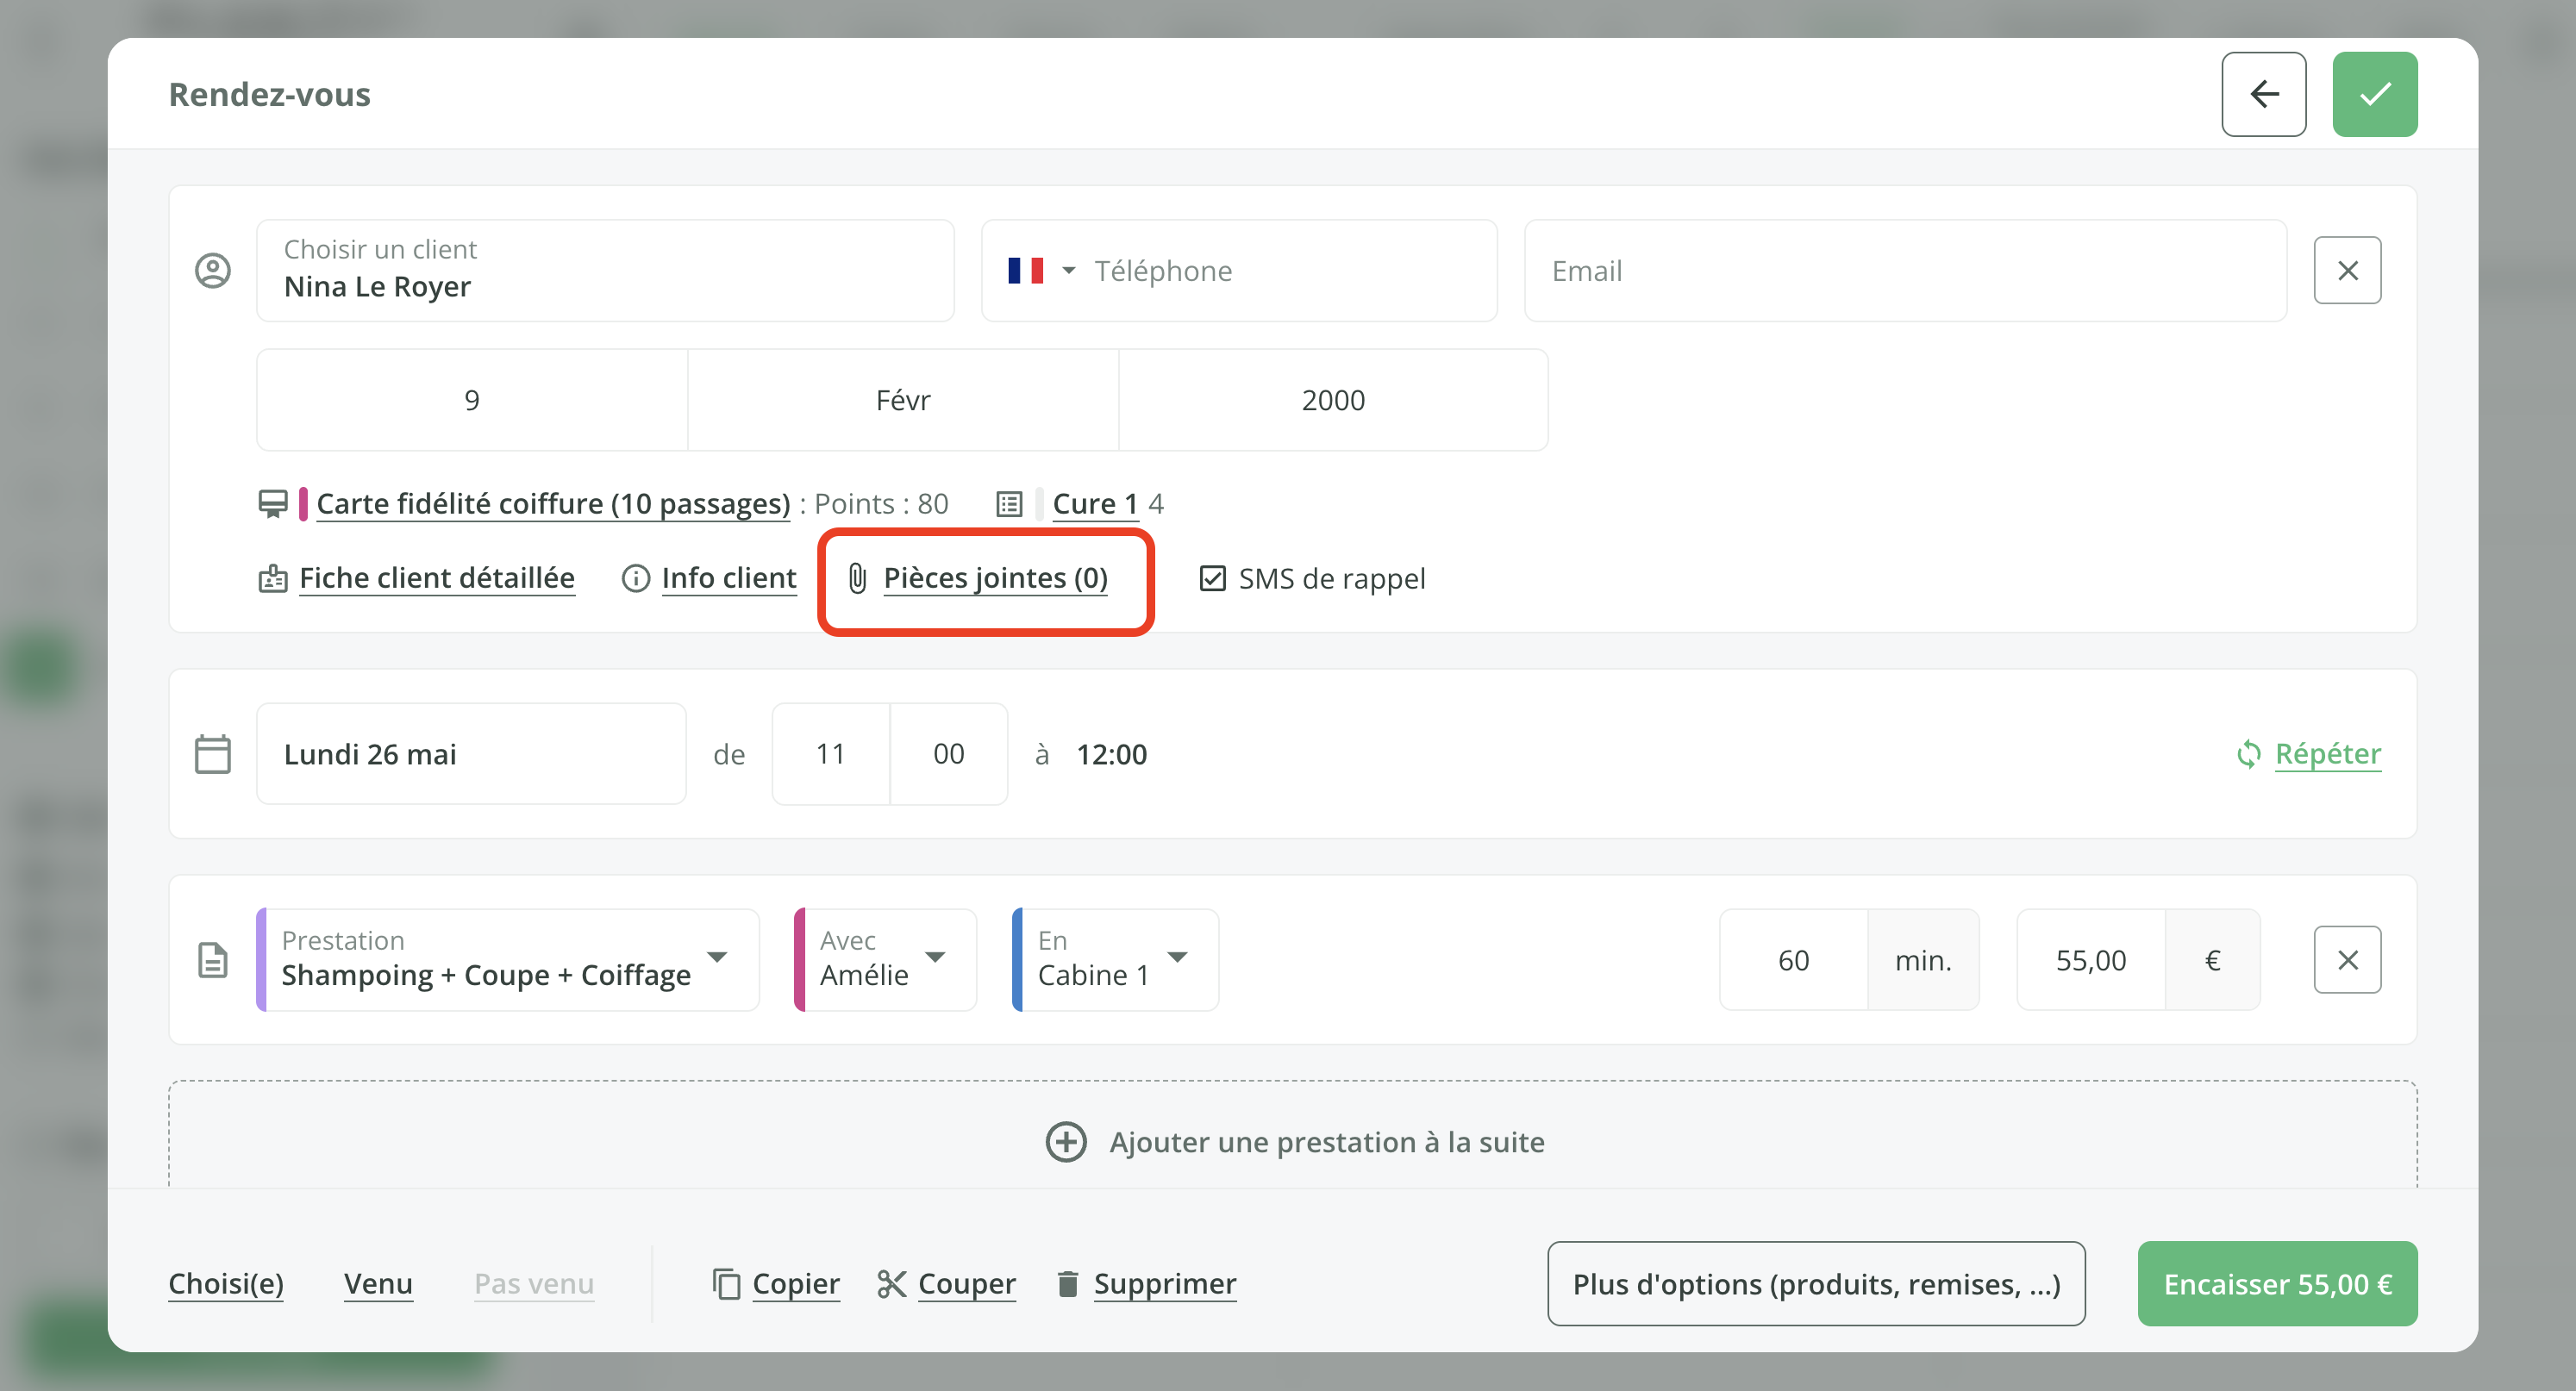Cut the appointment using the Couper scissors icon
This screenshot has height=1391, width=2576.
click(892, 1283)
